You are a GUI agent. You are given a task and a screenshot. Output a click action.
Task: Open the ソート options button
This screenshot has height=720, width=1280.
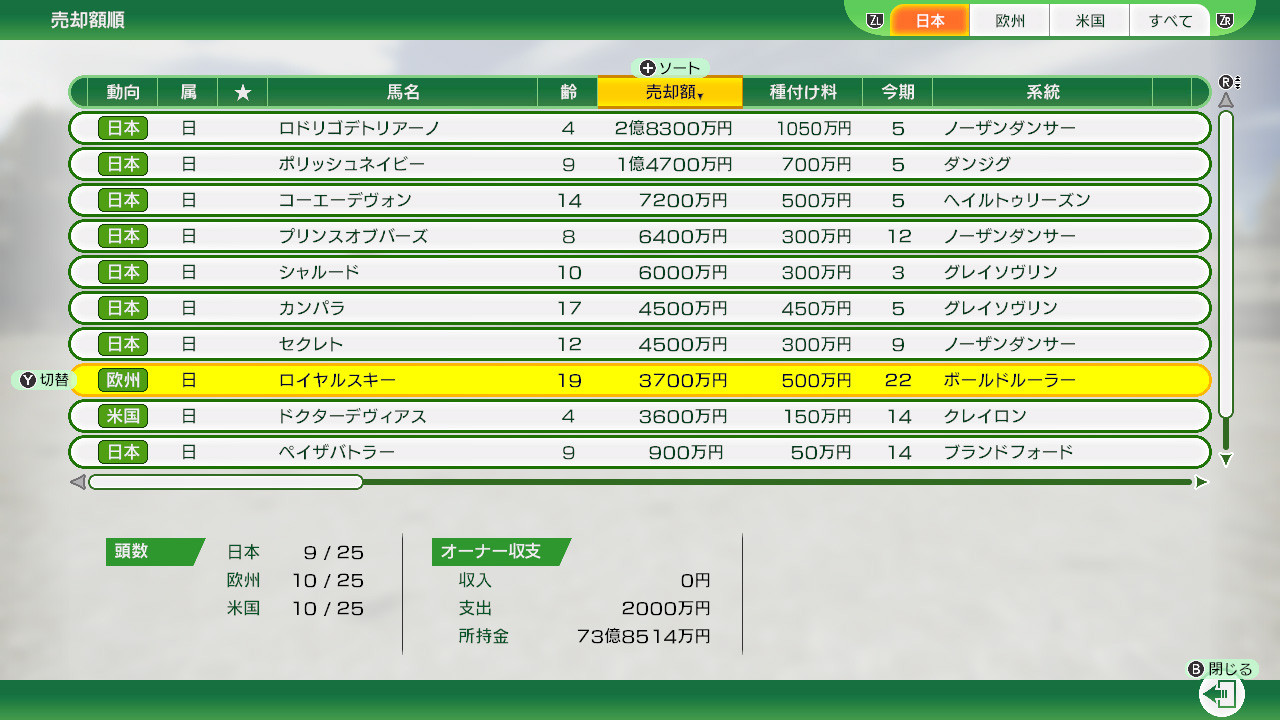click(x=670, y=68)
